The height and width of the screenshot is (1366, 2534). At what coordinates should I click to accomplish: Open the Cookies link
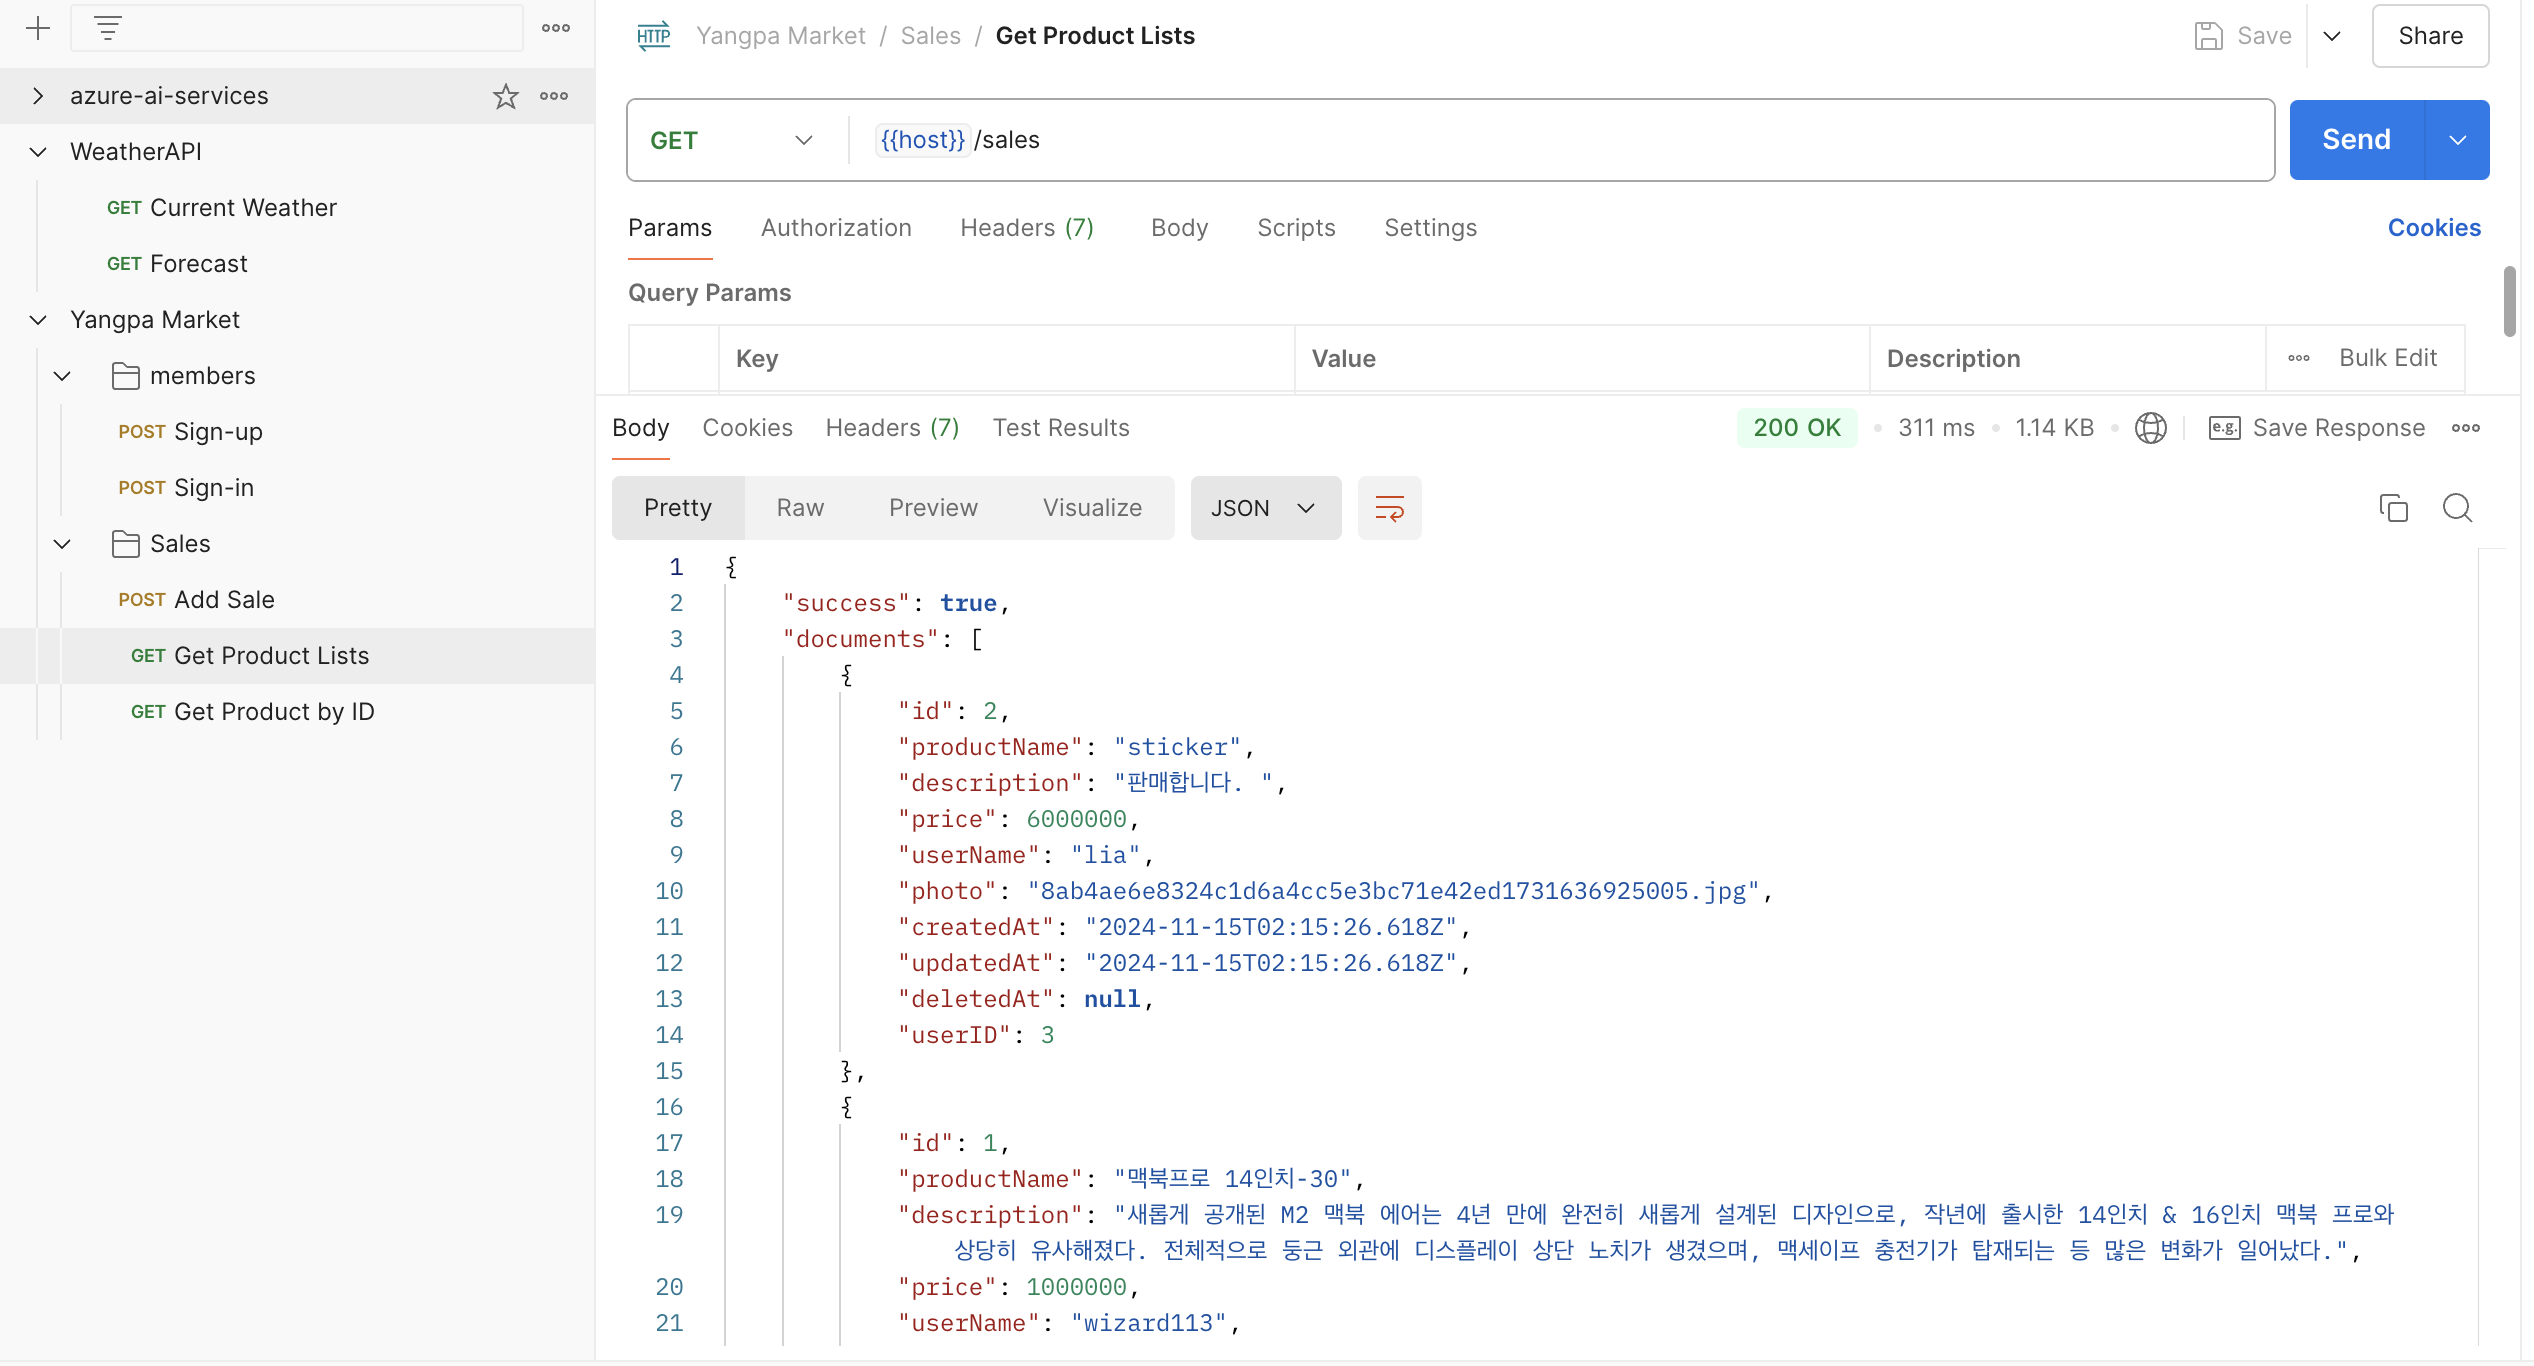(x=2433, y=228)
